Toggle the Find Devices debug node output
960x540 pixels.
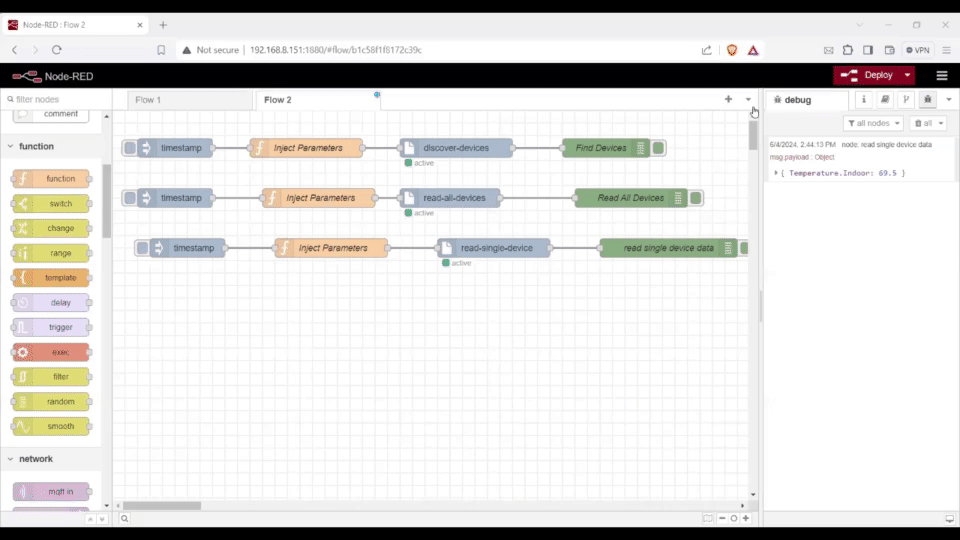tap(658, 148)
